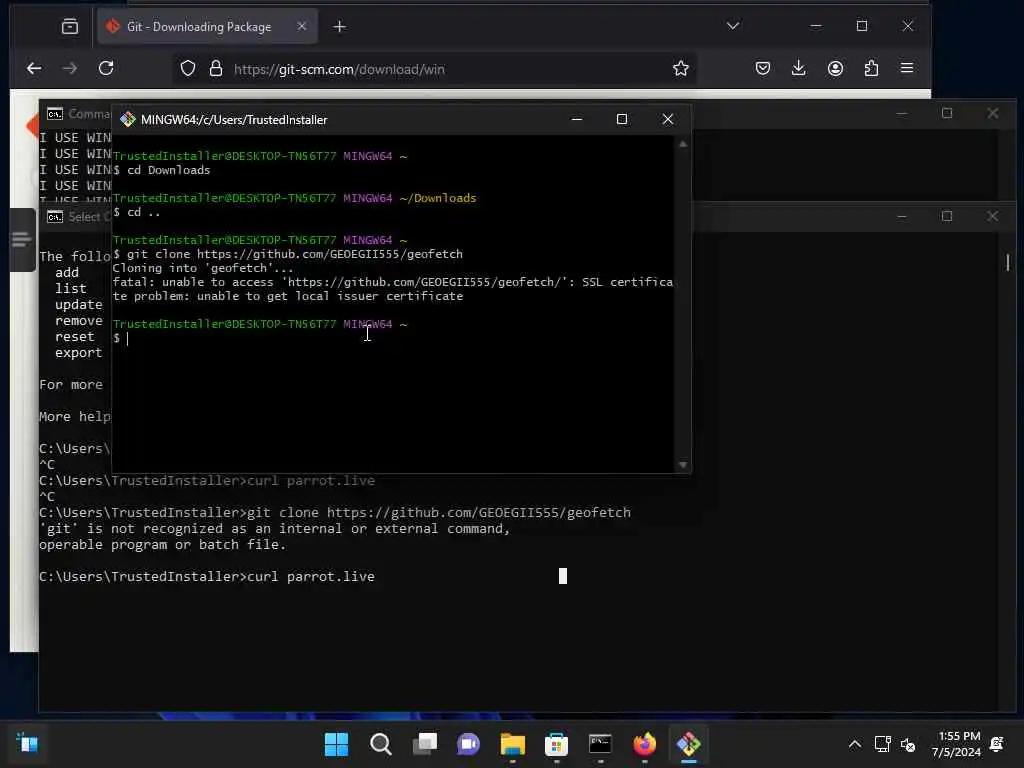Maximize the back Command Prompt window

947,114
